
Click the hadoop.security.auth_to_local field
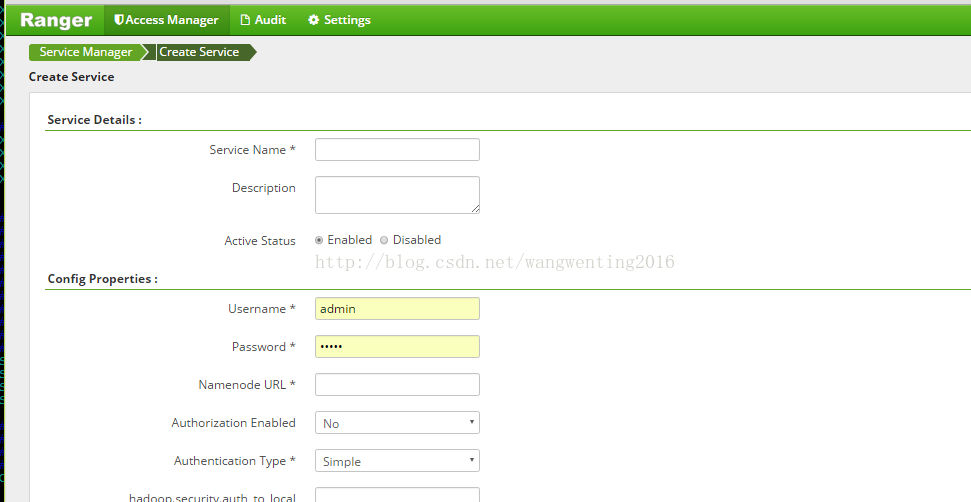pyautogui.click(x=397, y=495)
